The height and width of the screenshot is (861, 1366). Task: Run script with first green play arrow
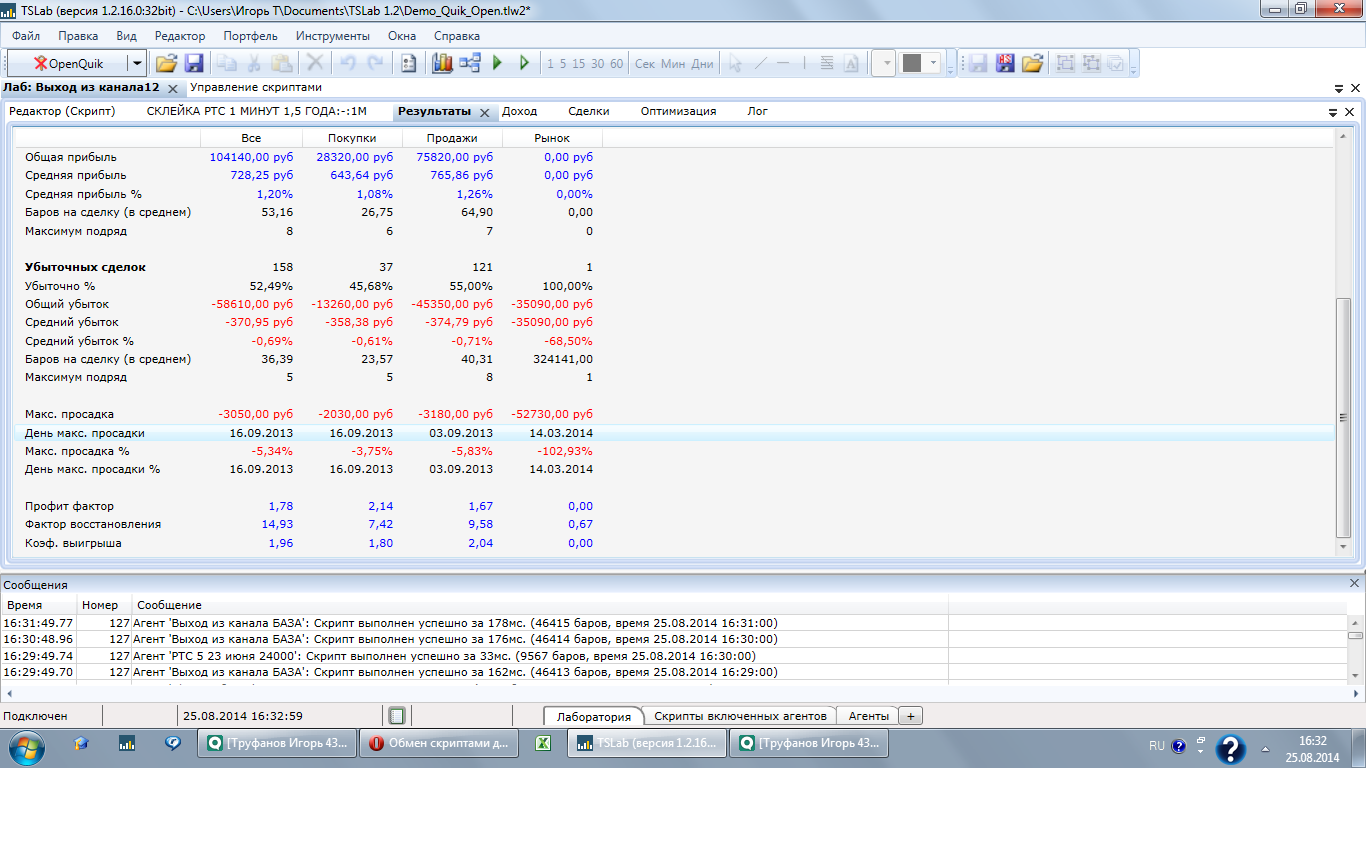click(498, 63)
